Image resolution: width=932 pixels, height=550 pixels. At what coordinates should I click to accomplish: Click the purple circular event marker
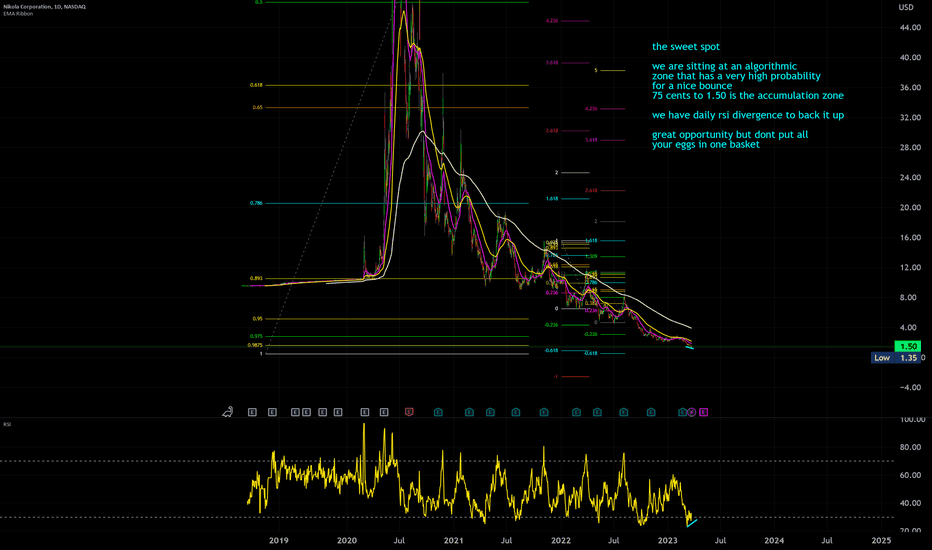[x=692, y=412]
